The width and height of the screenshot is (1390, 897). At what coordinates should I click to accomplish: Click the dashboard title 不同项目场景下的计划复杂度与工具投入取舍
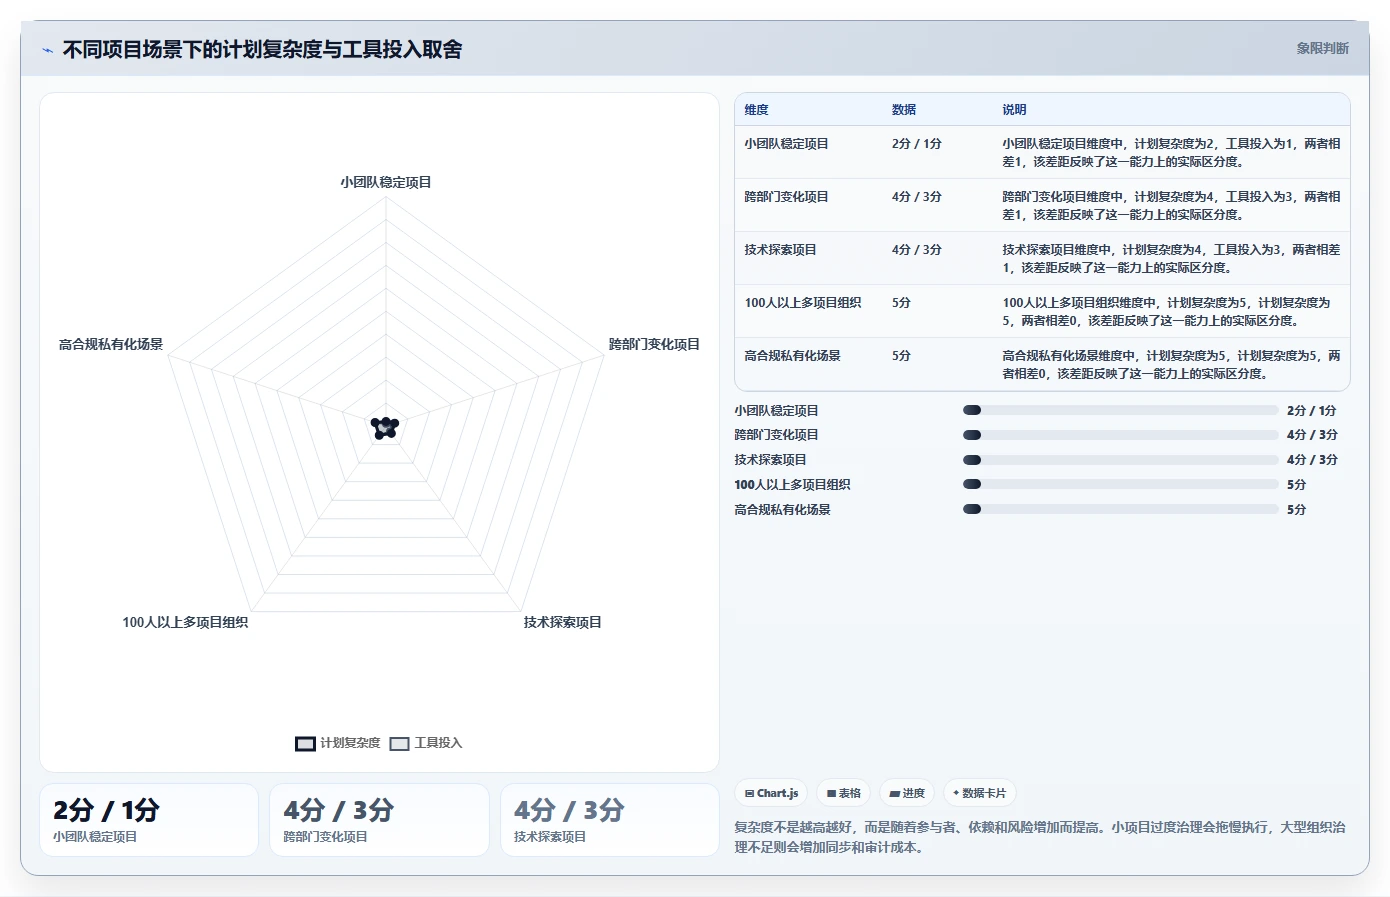click(262, 49)
